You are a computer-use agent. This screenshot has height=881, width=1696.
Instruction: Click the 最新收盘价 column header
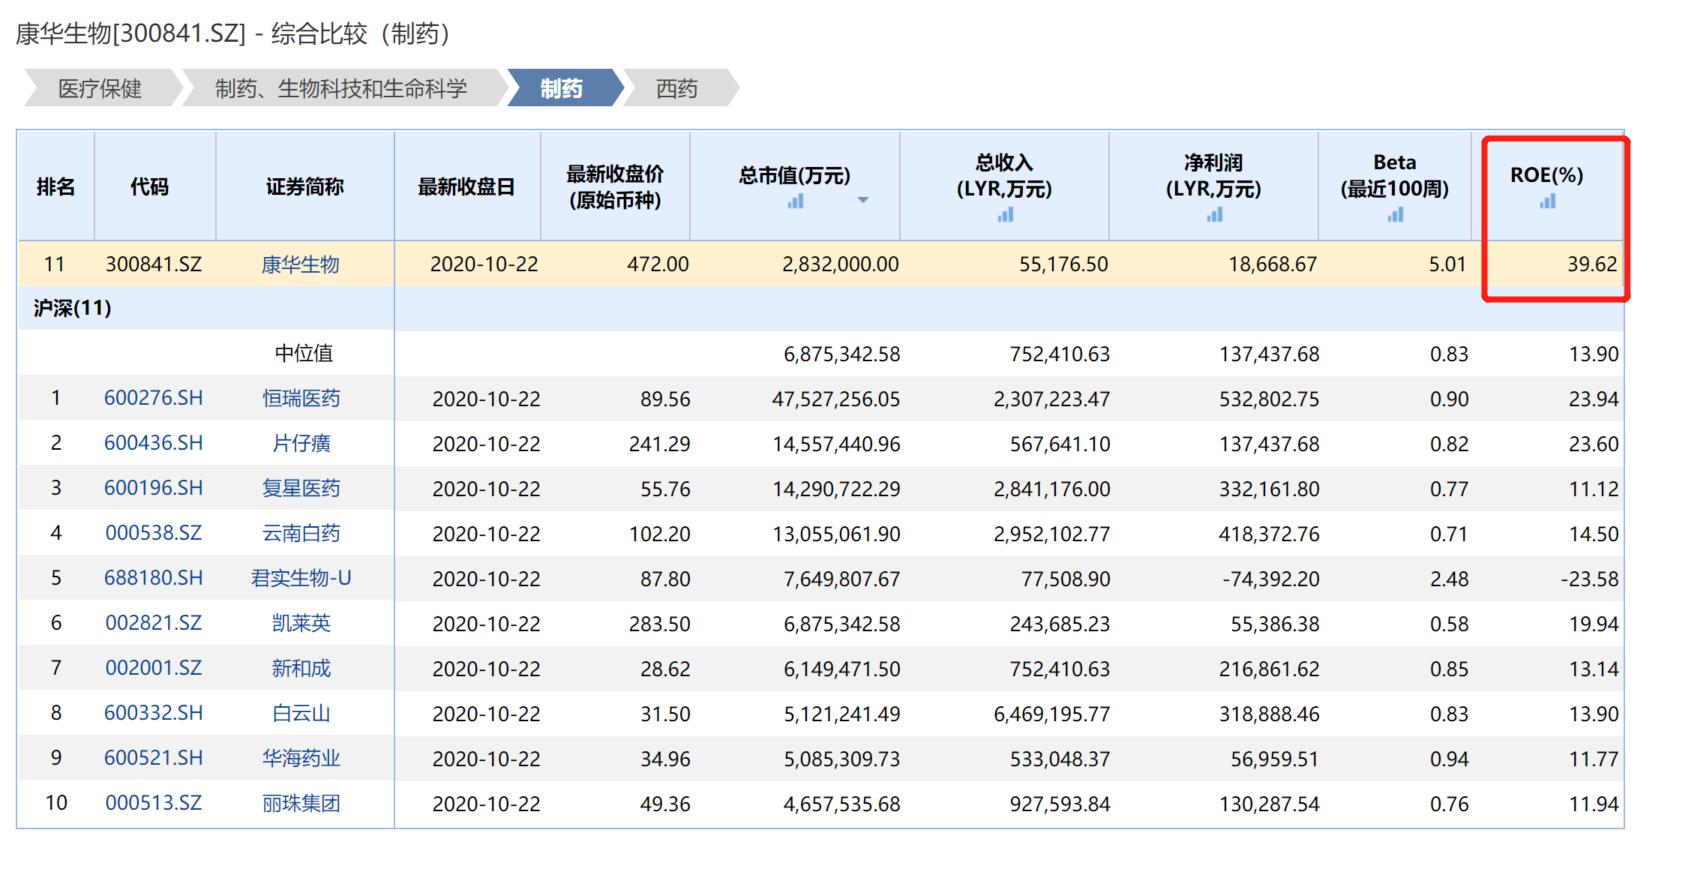click(x=615, y=186)
